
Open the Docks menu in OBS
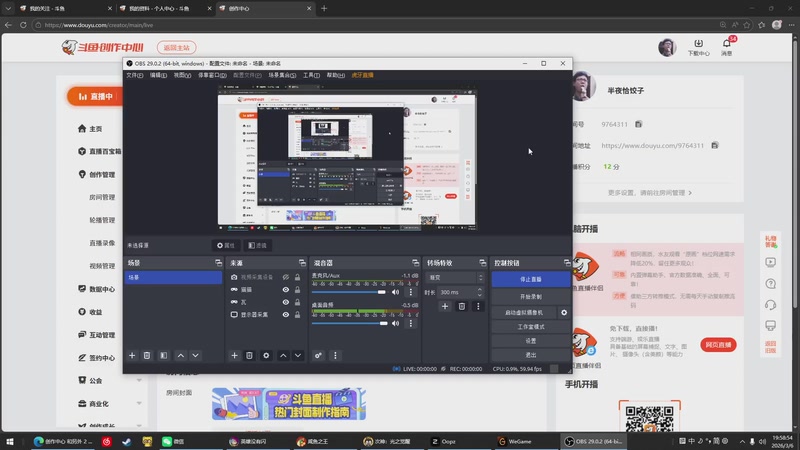tap(212, 75)
